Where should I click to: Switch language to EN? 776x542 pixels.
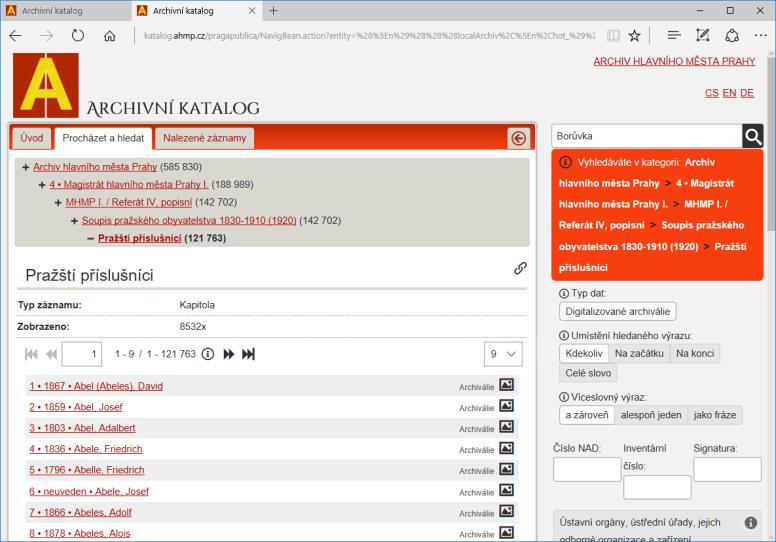click(x=729, y=93)
